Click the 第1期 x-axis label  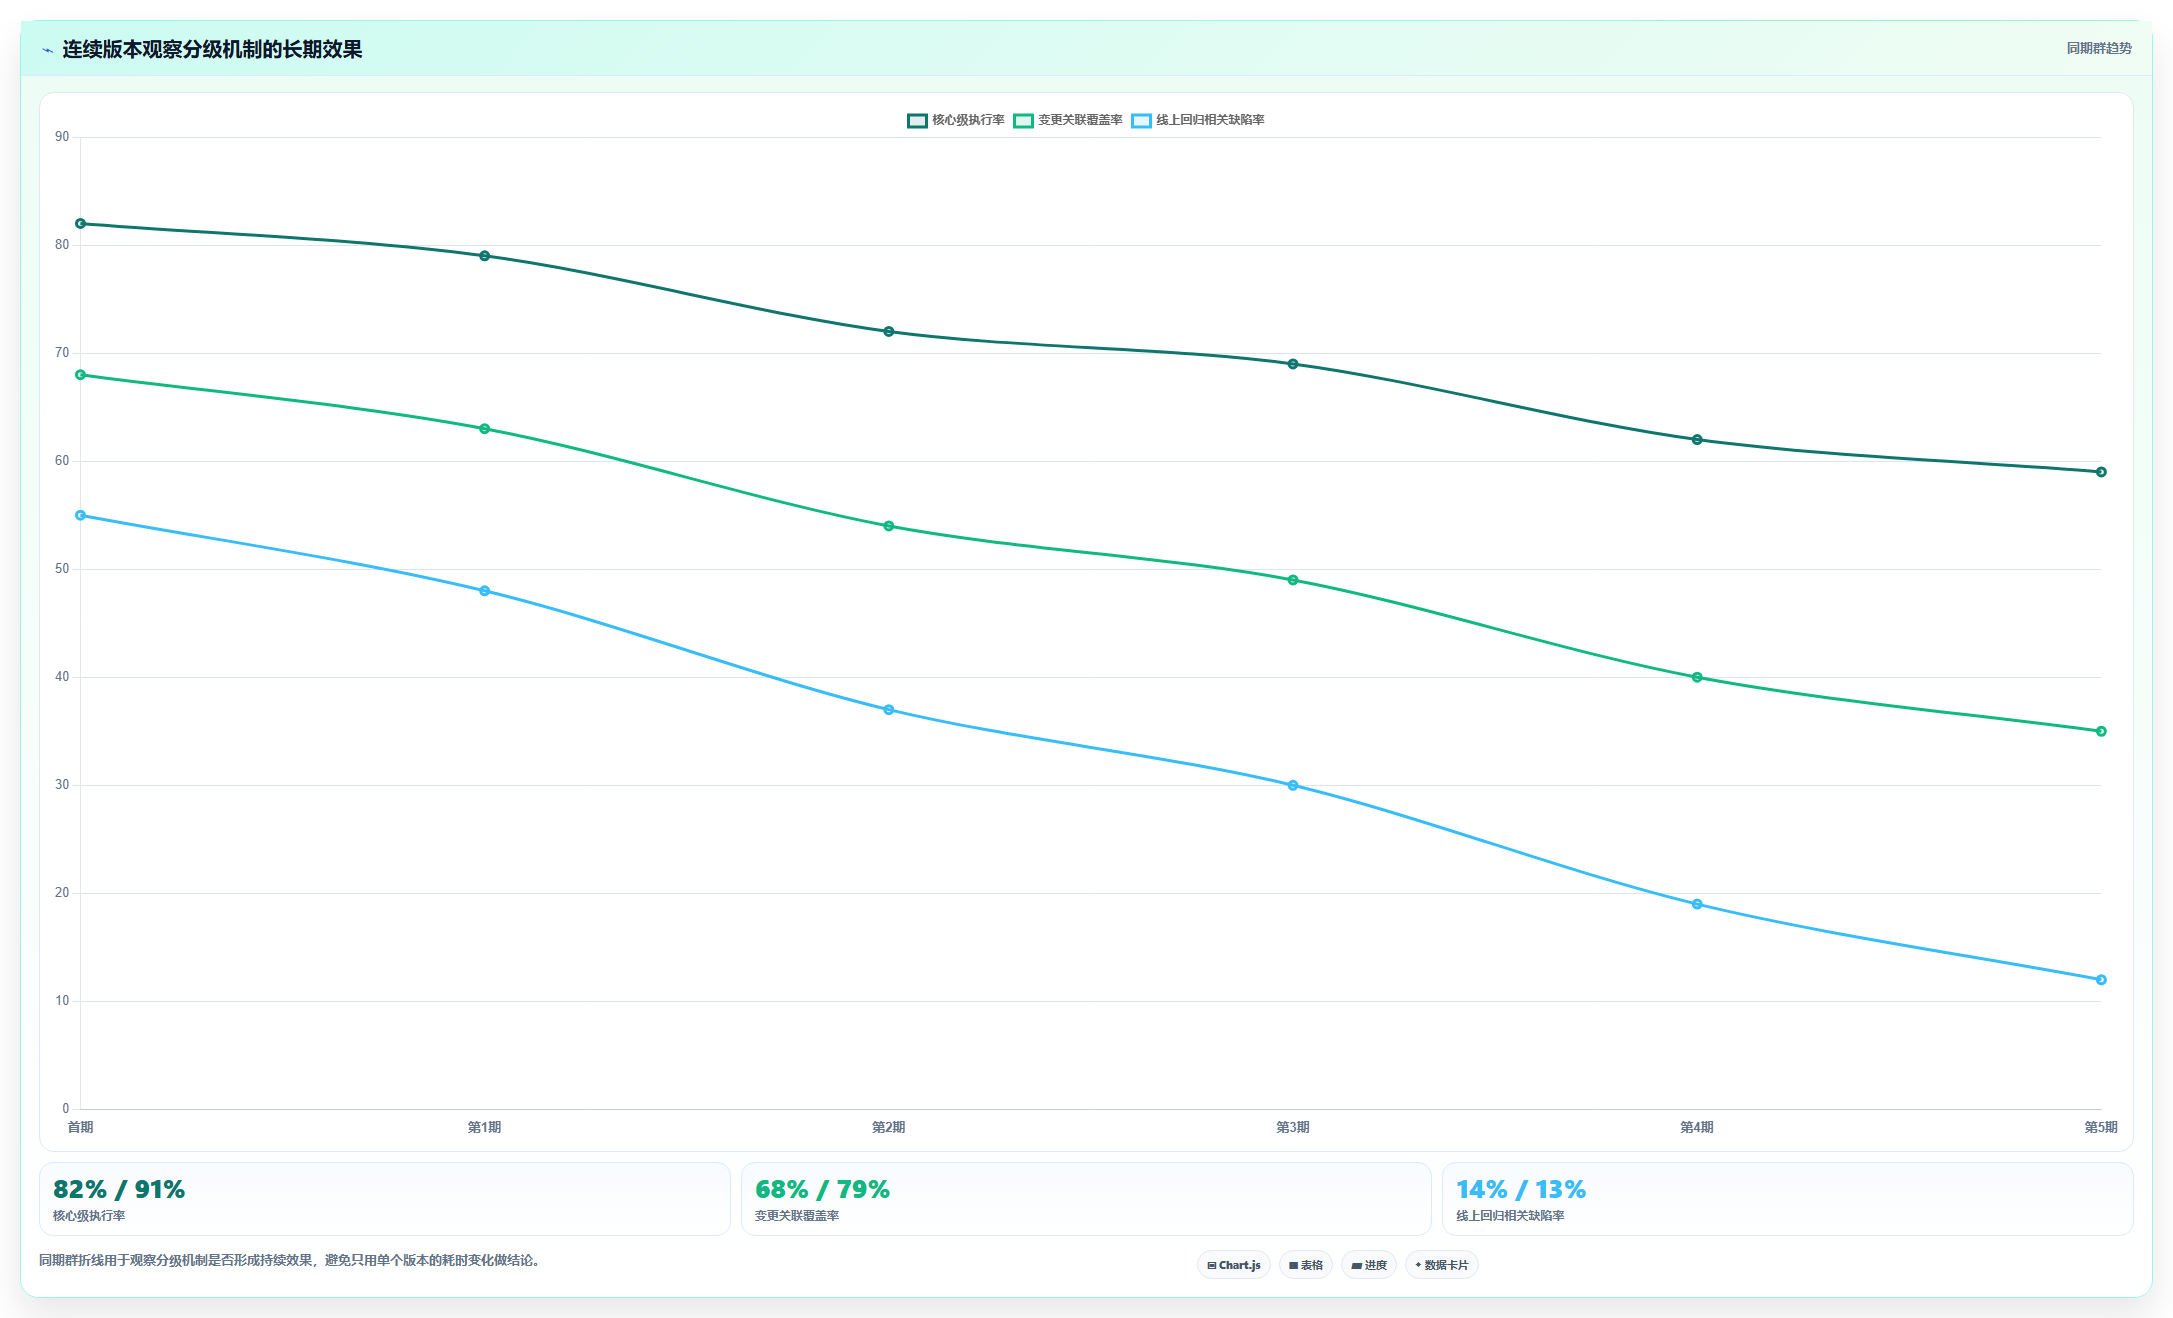coord(485,1127)
